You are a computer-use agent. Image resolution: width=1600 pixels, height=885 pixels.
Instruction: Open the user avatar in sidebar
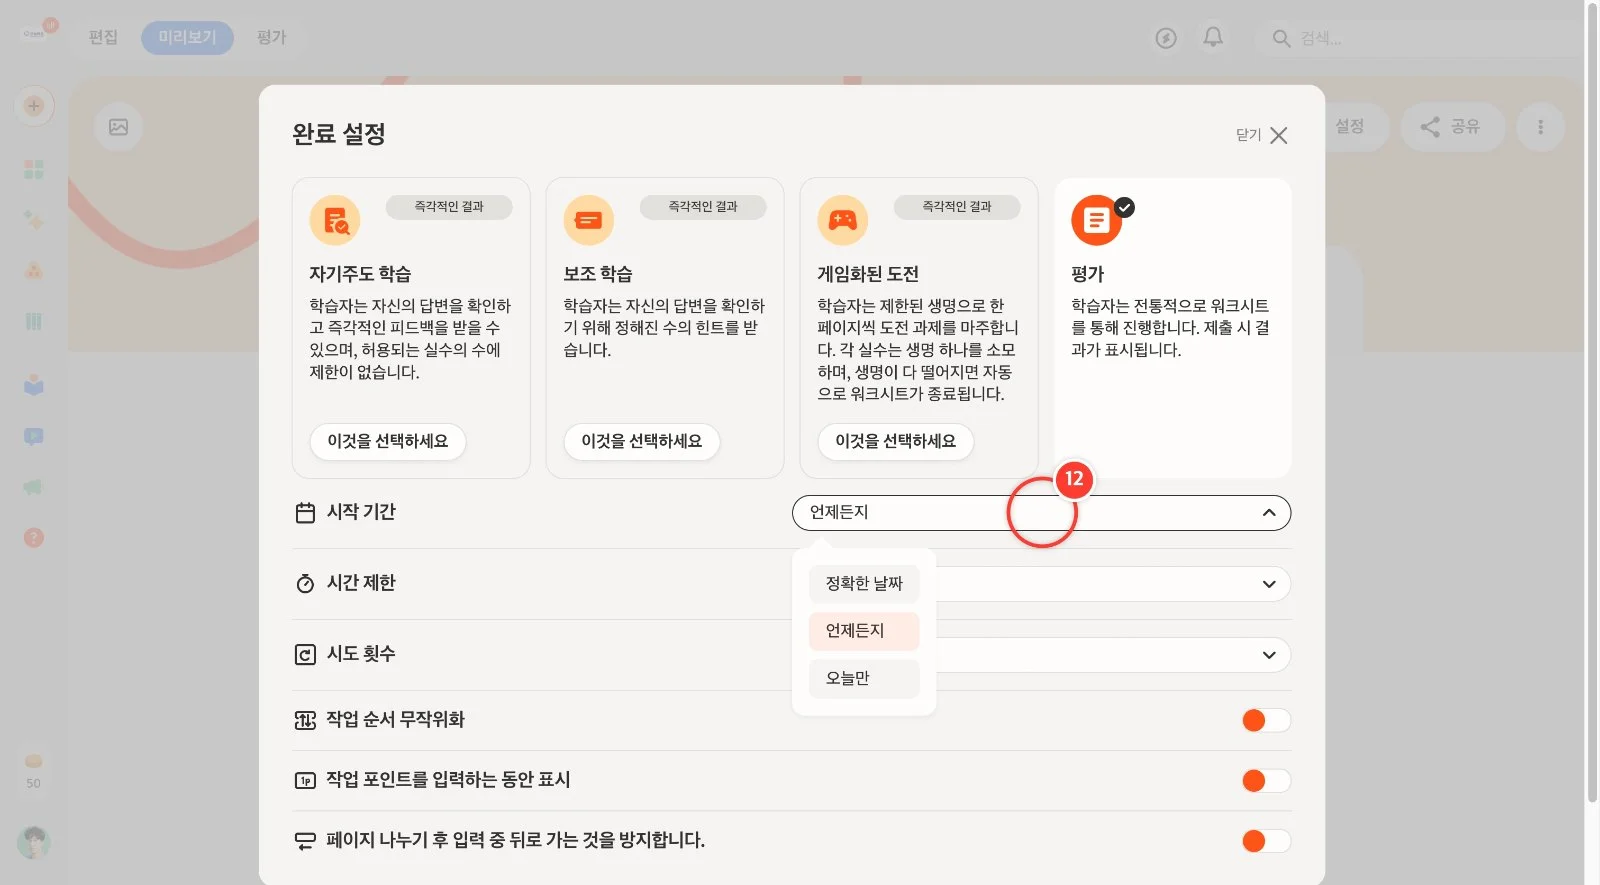coord(34,843)
